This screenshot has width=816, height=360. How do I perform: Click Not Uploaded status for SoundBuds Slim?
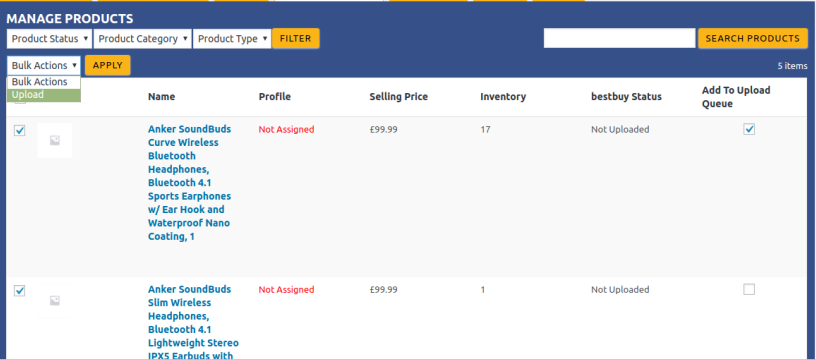(620, 290)
